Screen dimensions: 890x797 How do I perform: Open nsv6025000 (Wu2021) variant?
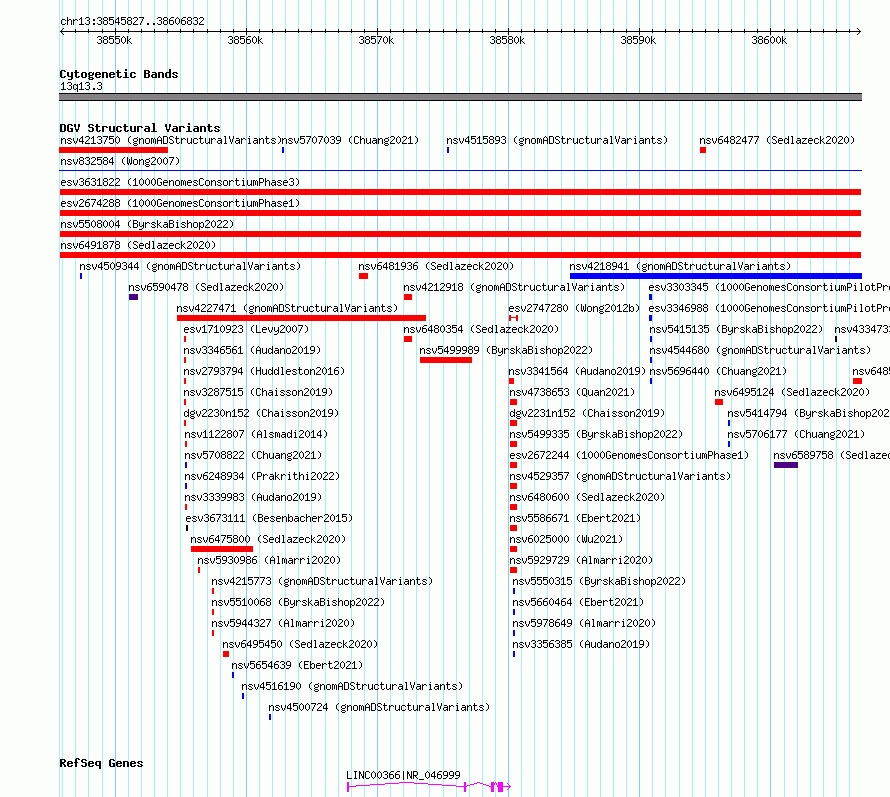pos(566,539)
